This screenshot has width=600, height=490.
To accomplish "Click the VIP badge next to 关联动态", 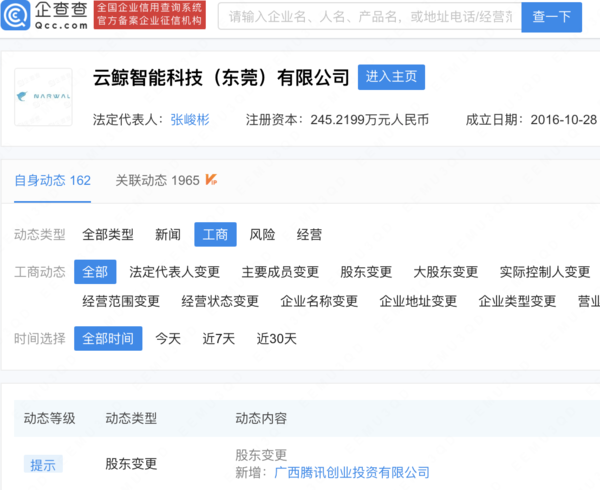I will 211,179.
